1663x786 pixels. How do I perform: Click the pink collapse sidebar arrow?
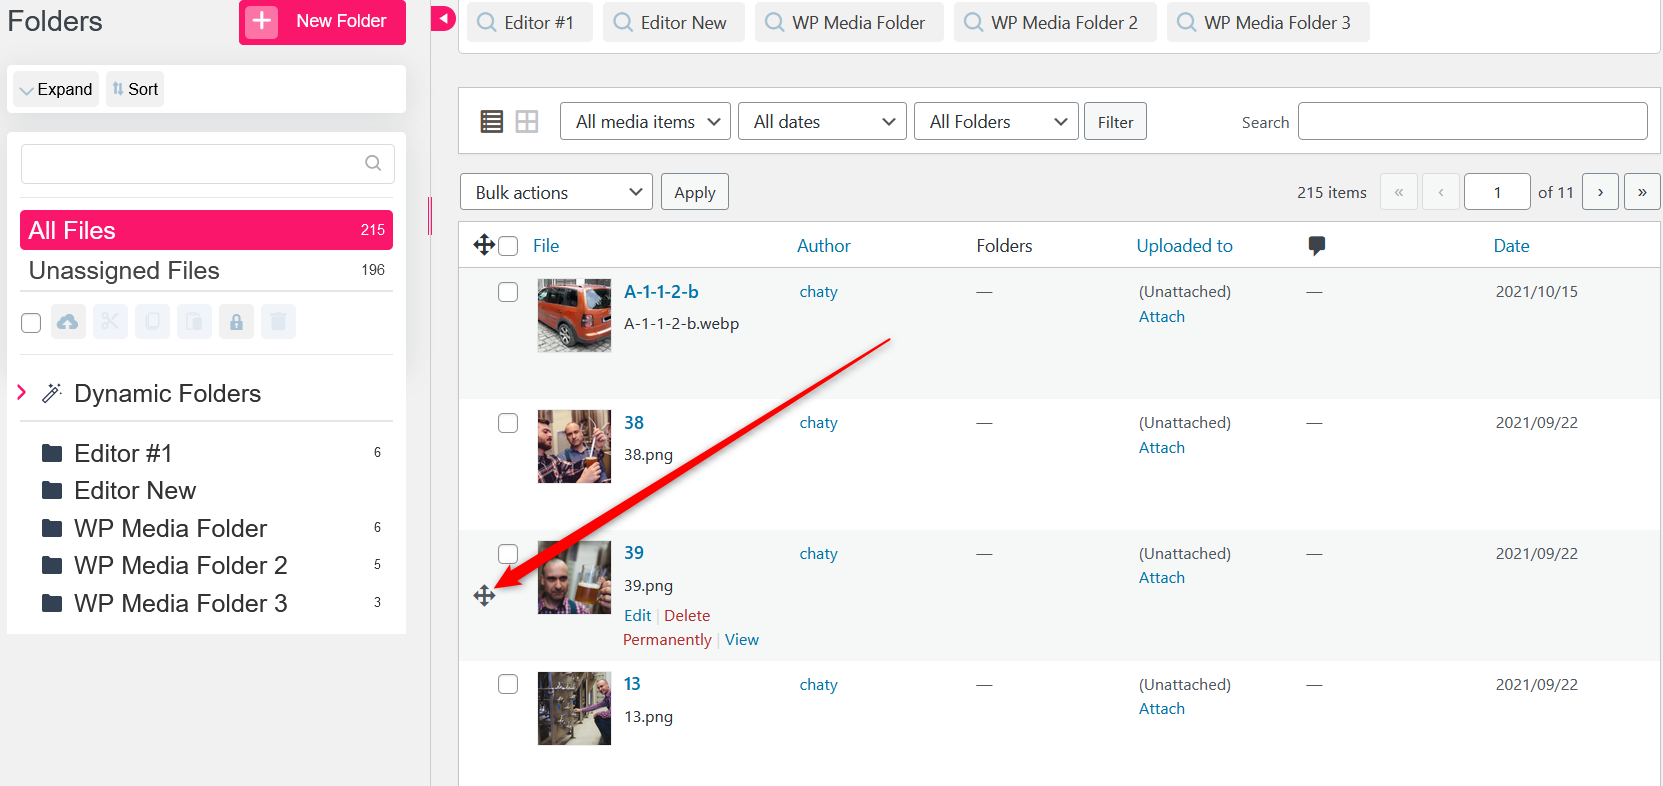pyautogui.click(x=443, y=18)
